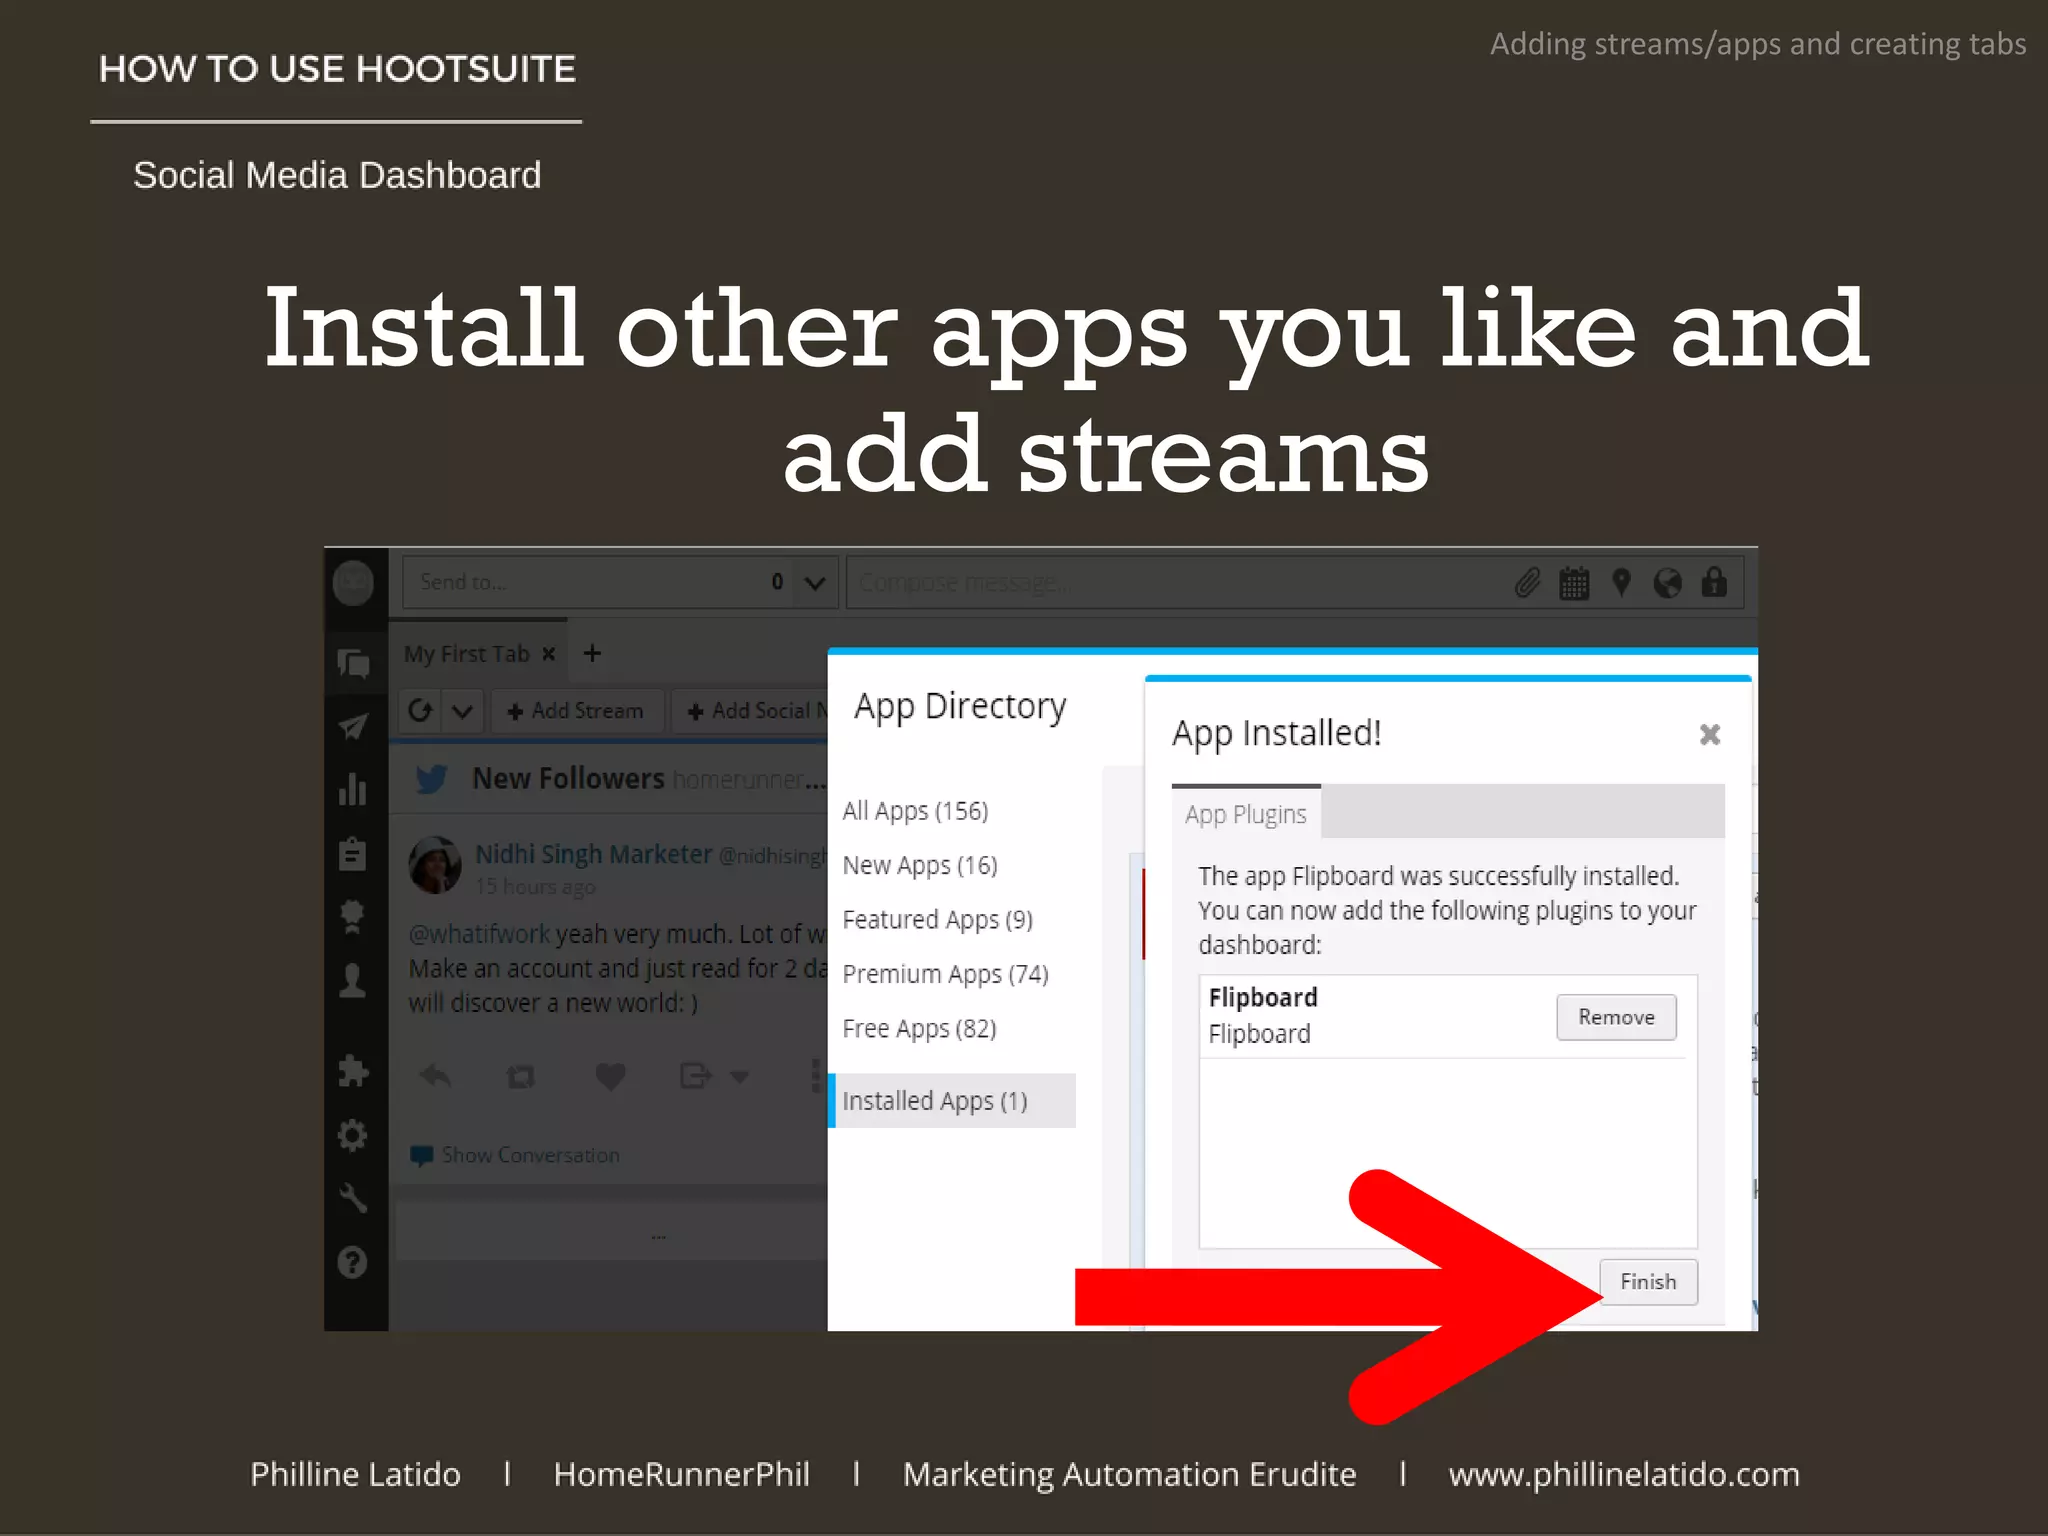Switch to My First Tab
The image size is (2048, 1536).
pyautogui.click(x=466, y=654)
